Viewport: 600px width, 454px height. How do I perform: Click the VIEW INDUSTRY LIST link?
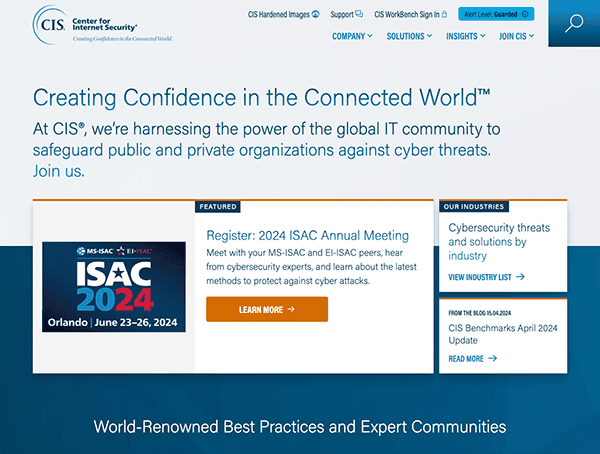(486, 277)
